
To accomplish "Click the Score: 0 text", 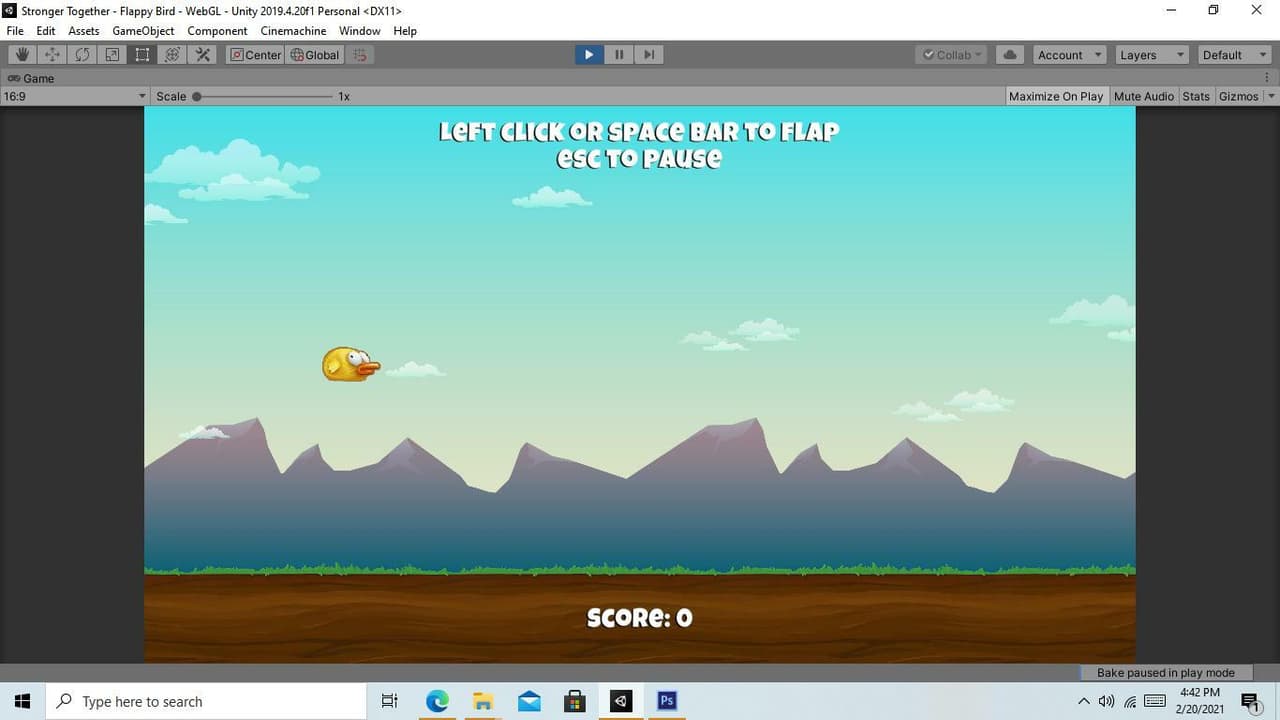I will [x=640, y=617].
